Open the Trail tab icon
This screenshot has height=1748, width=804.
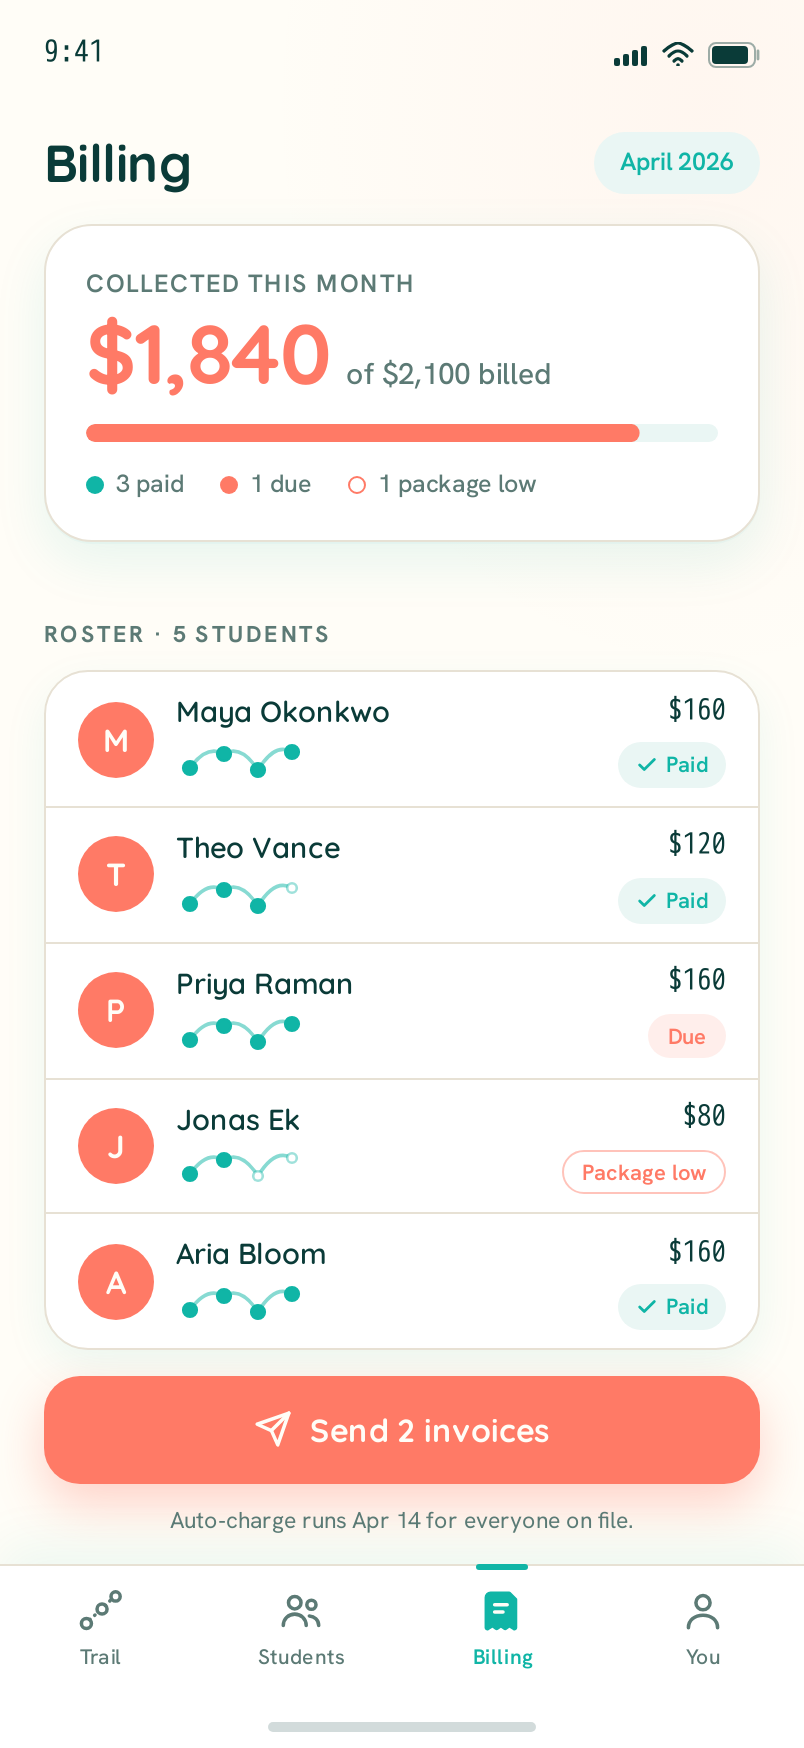point(100,1611)
